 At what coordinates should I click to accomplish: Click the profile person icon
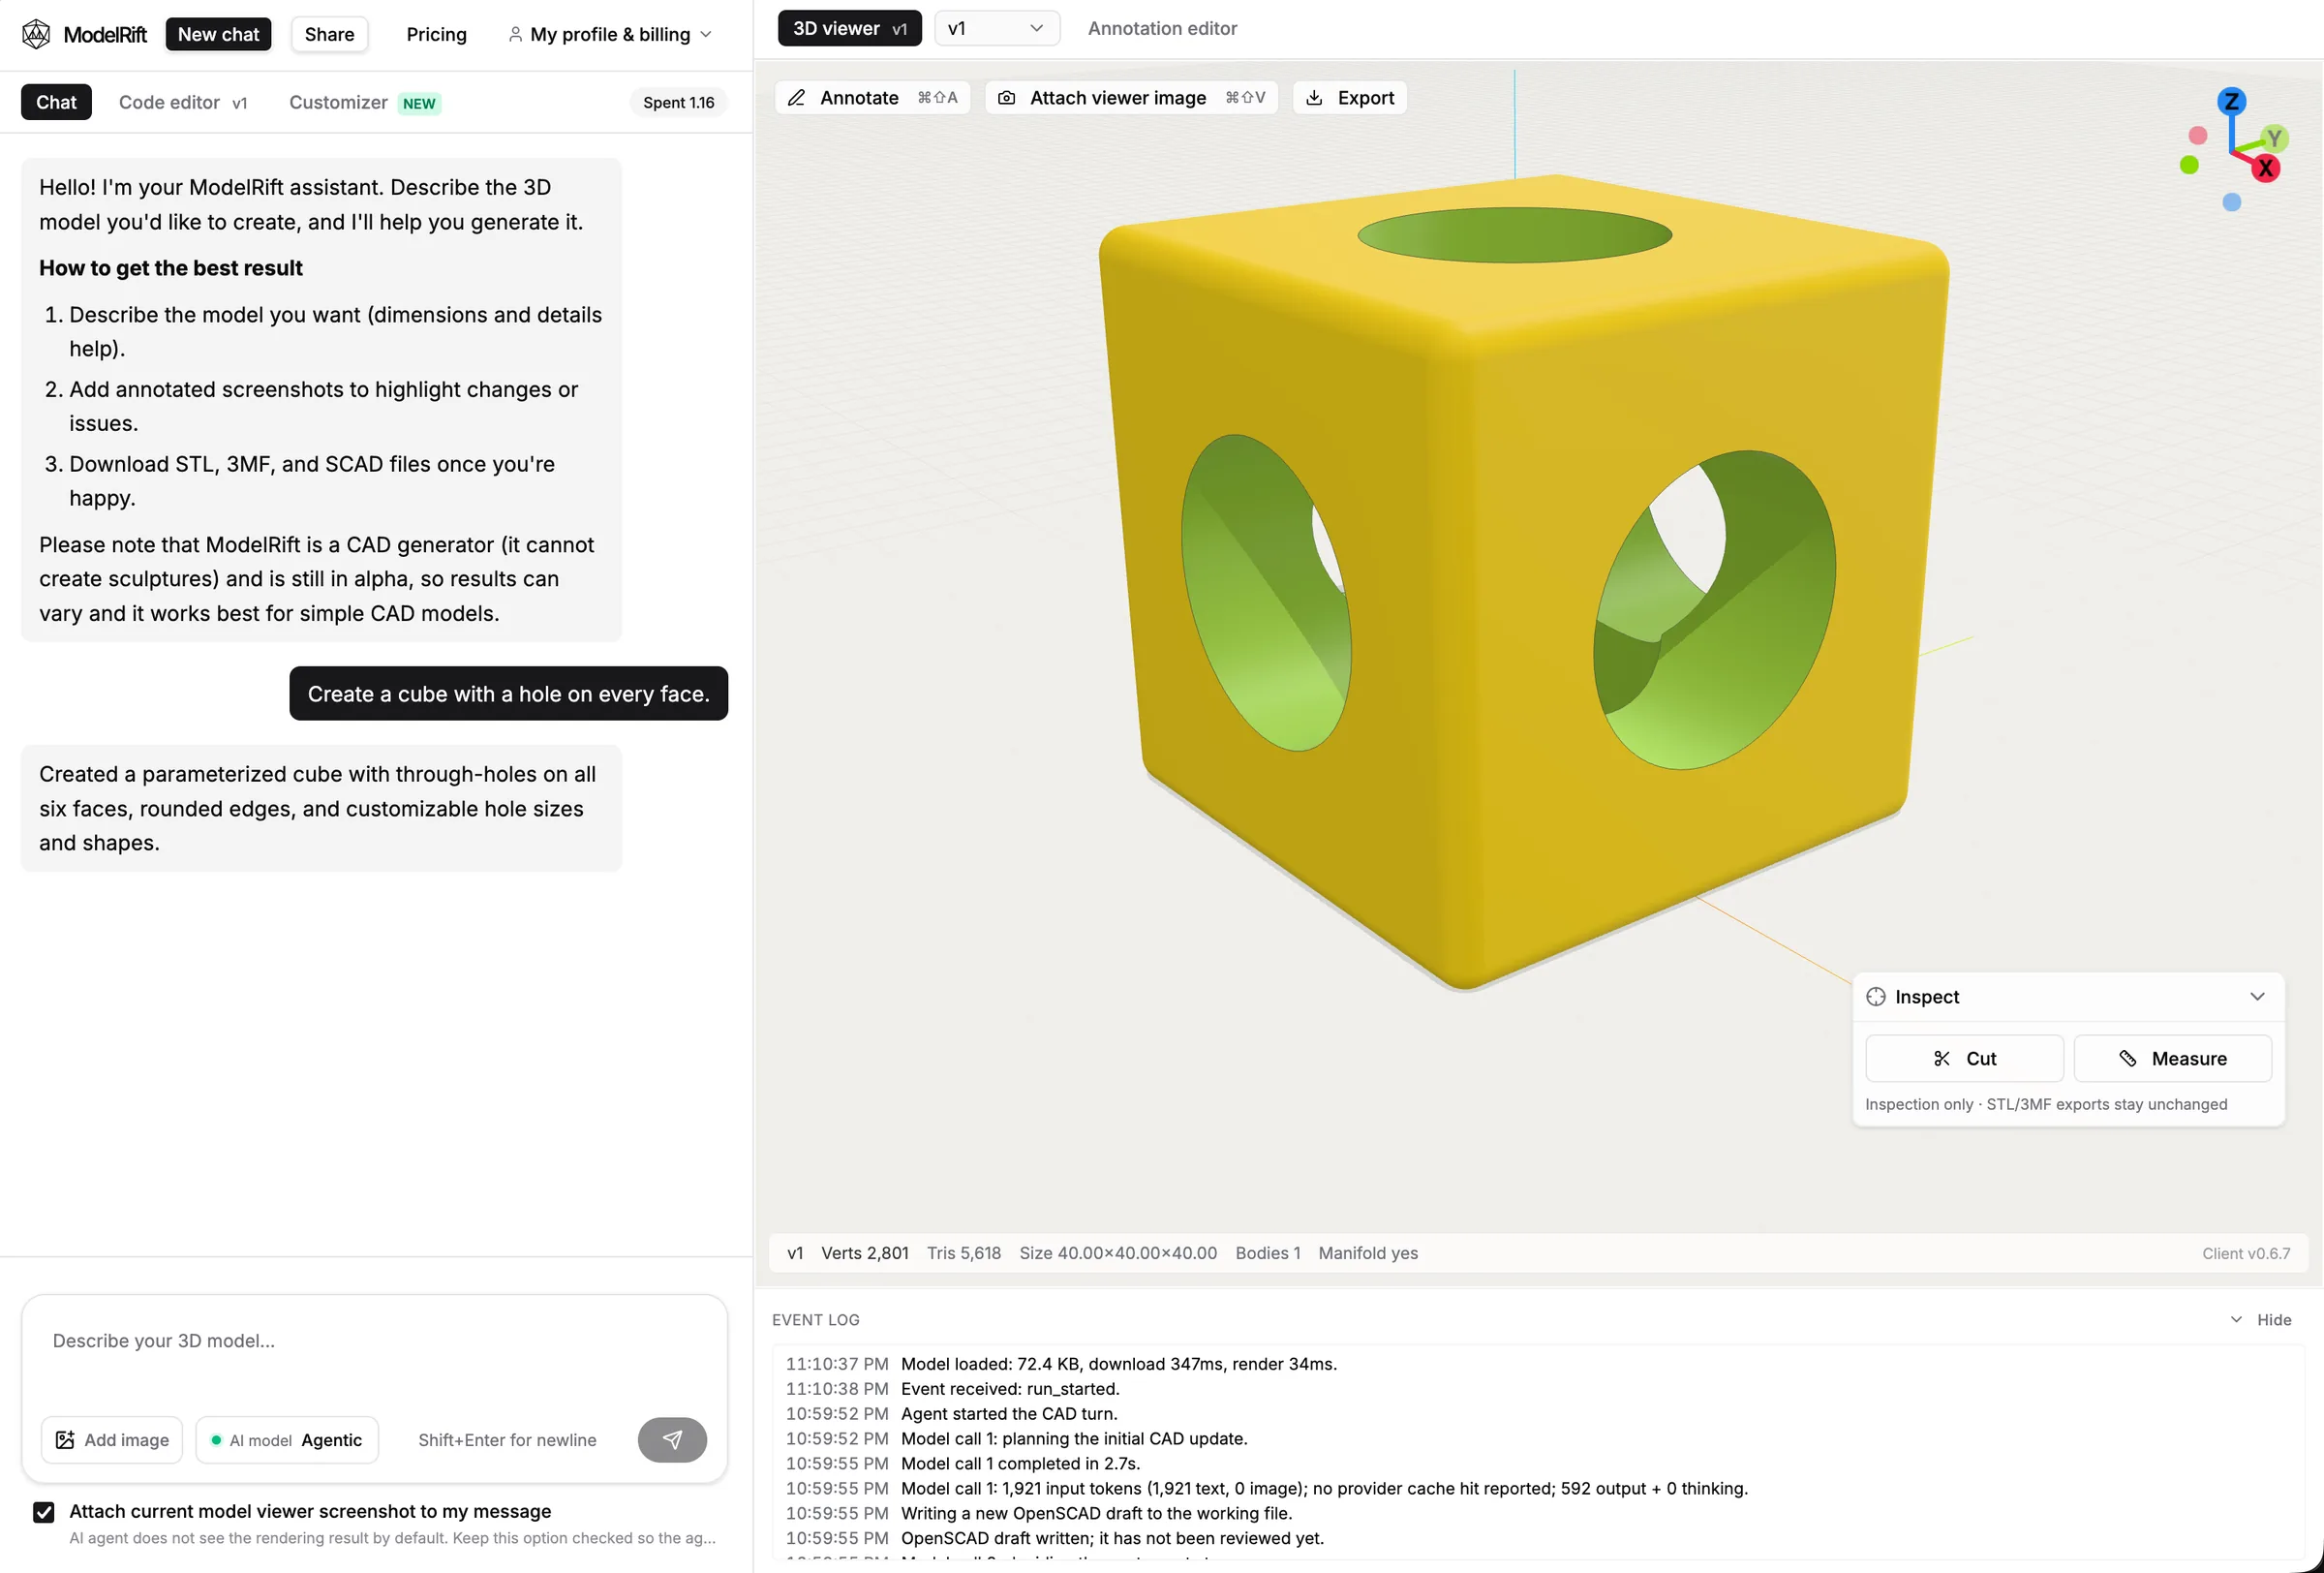click(x=515, y=34)
